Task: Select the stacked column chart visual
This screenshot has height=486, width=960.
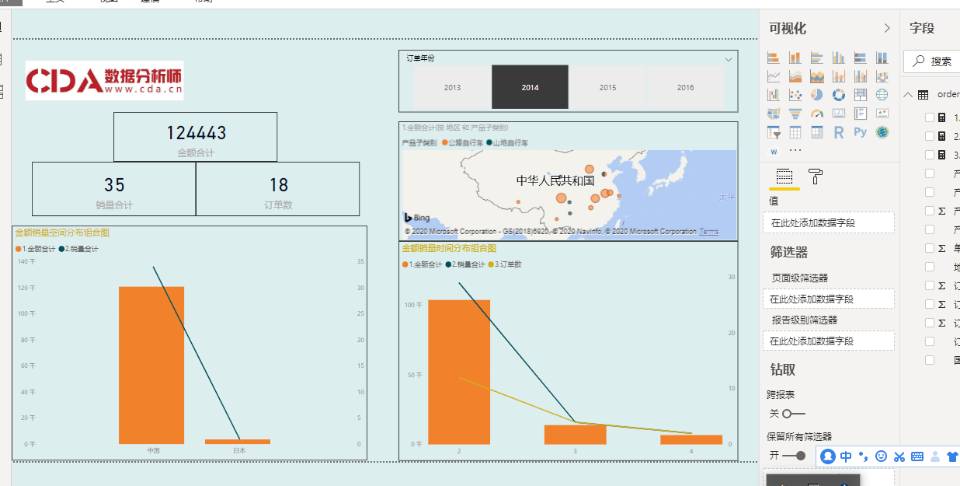Action: 795,58
